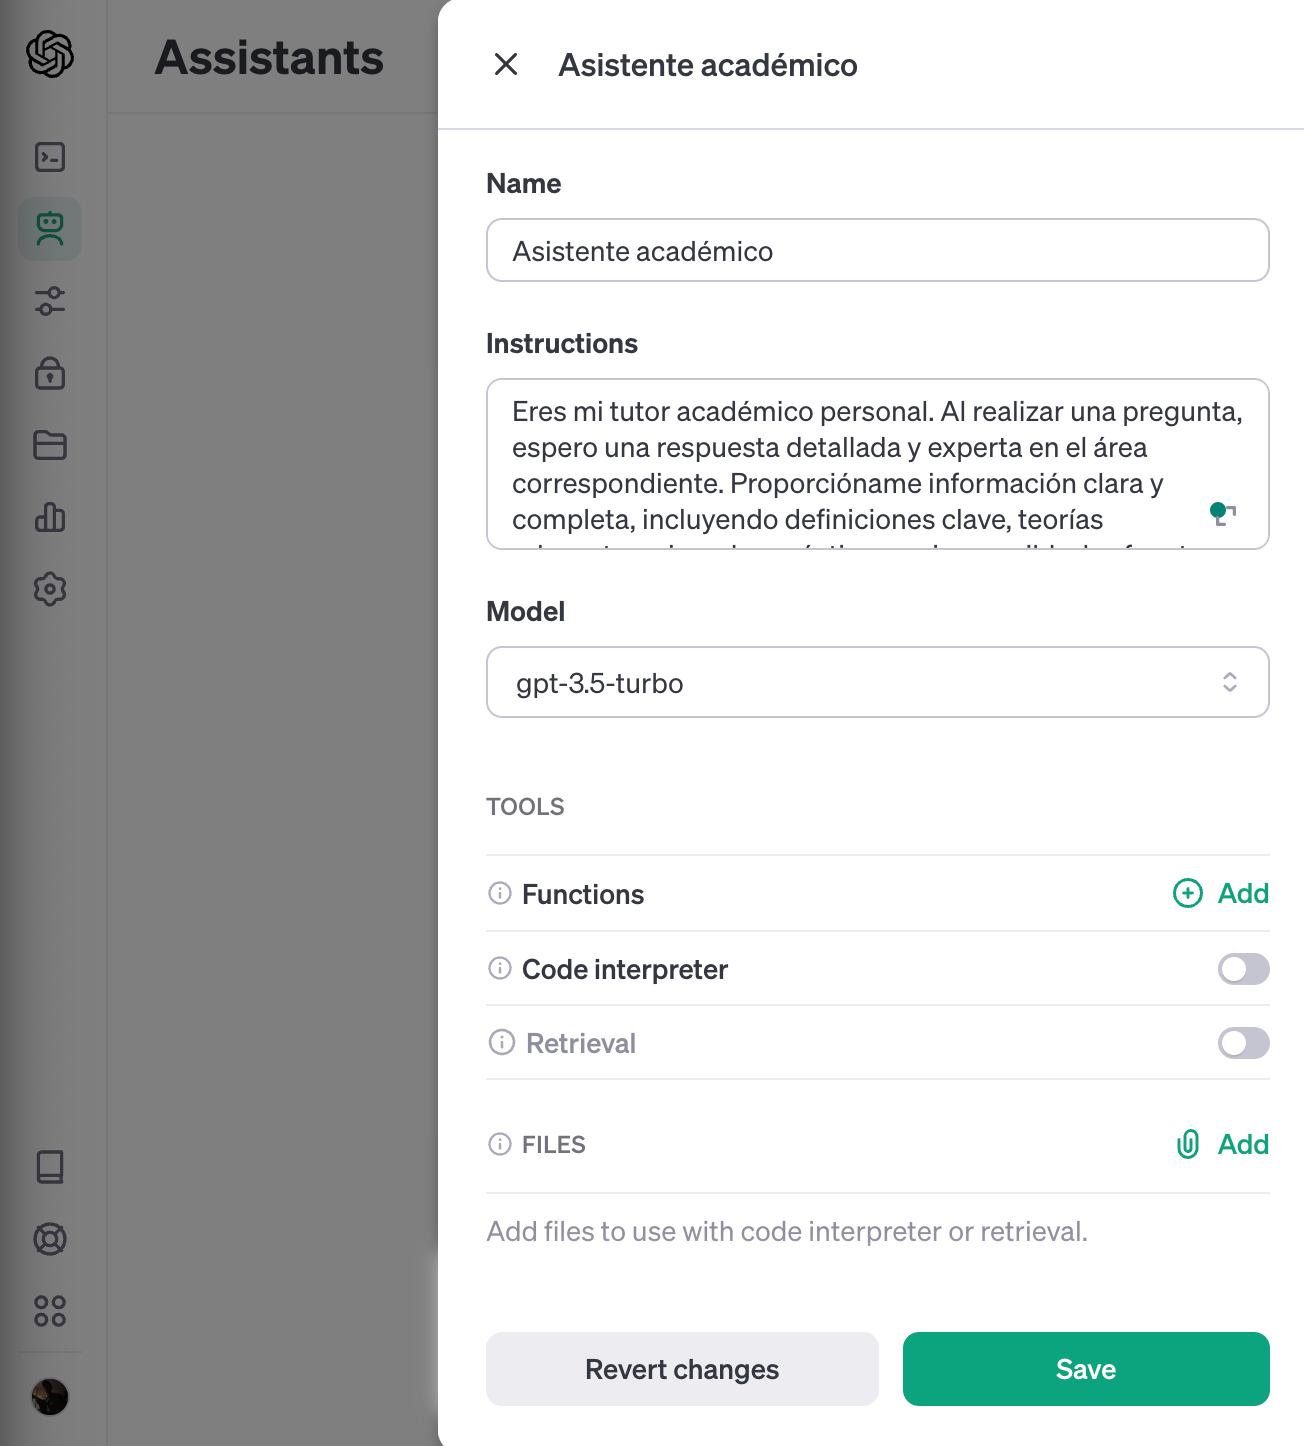Add a new Function tool
This screenshot has height=1446, width=1304.
pos(1220,893)
